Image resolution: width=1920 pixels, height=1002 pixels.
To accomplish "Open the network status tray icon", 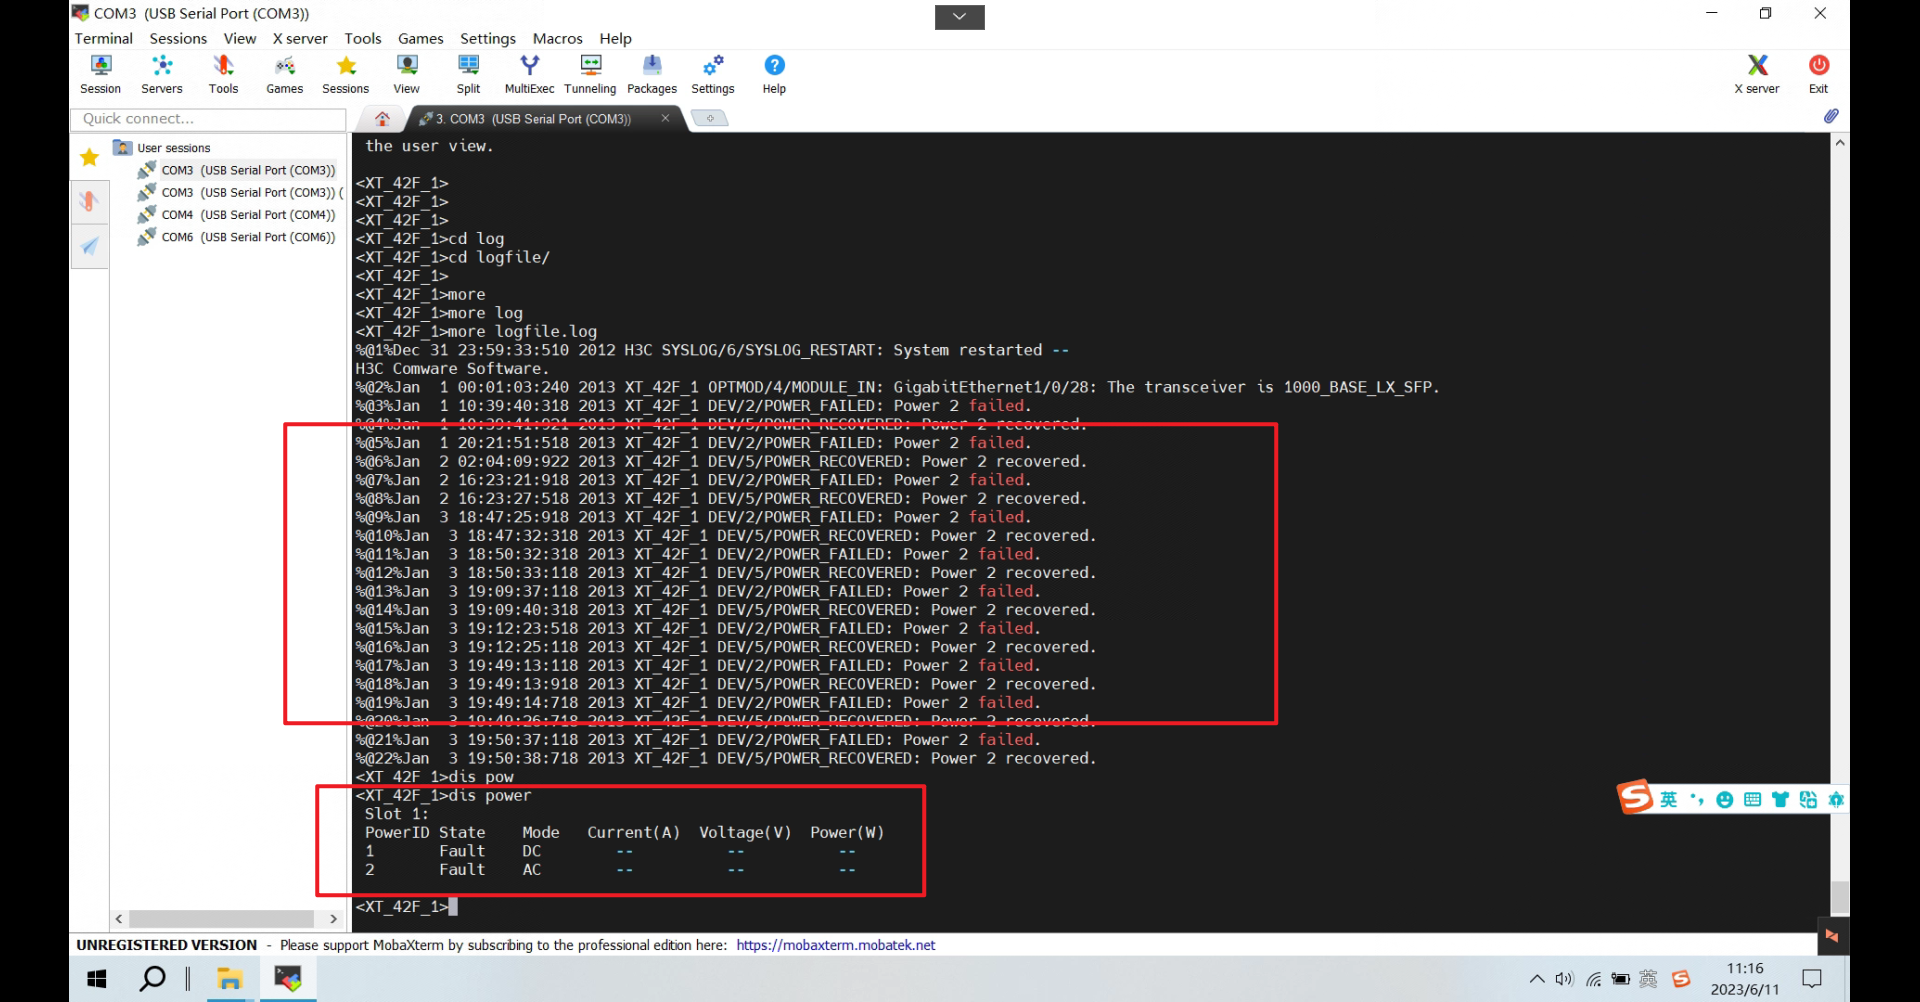I will click(1594, 979).
